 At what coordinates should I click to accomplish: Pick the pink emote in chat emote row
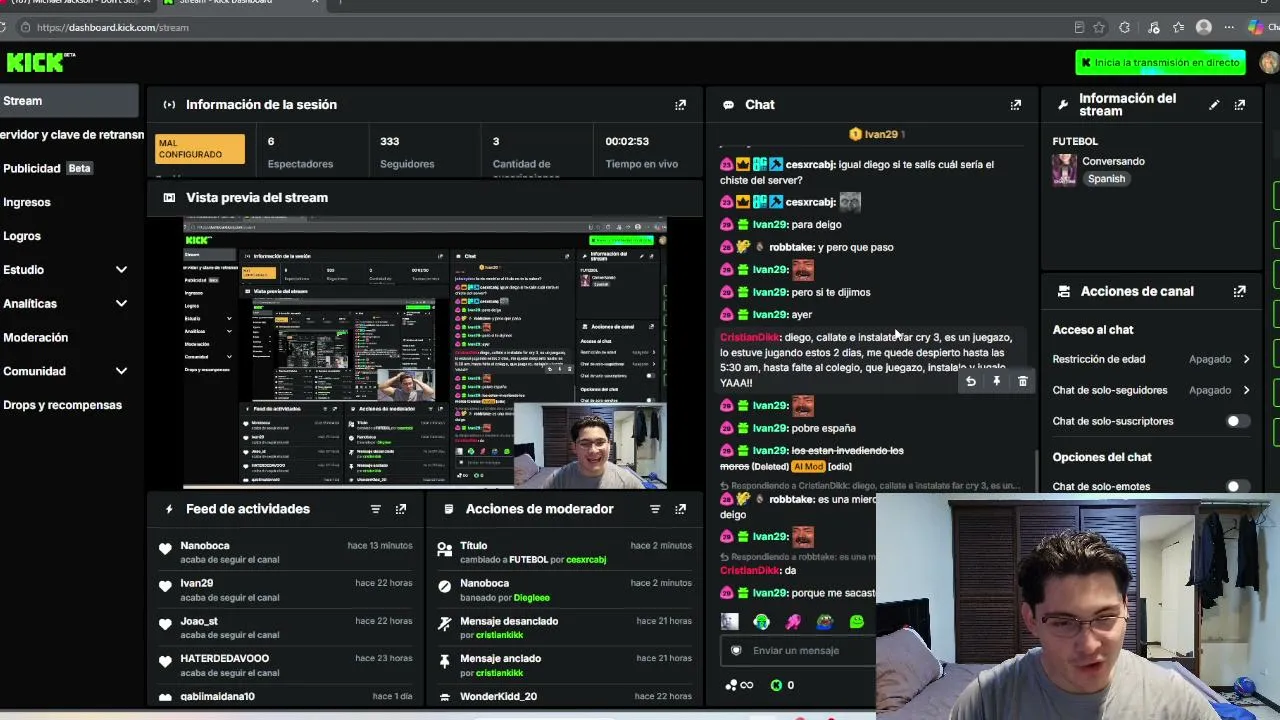tap(793, 621)
